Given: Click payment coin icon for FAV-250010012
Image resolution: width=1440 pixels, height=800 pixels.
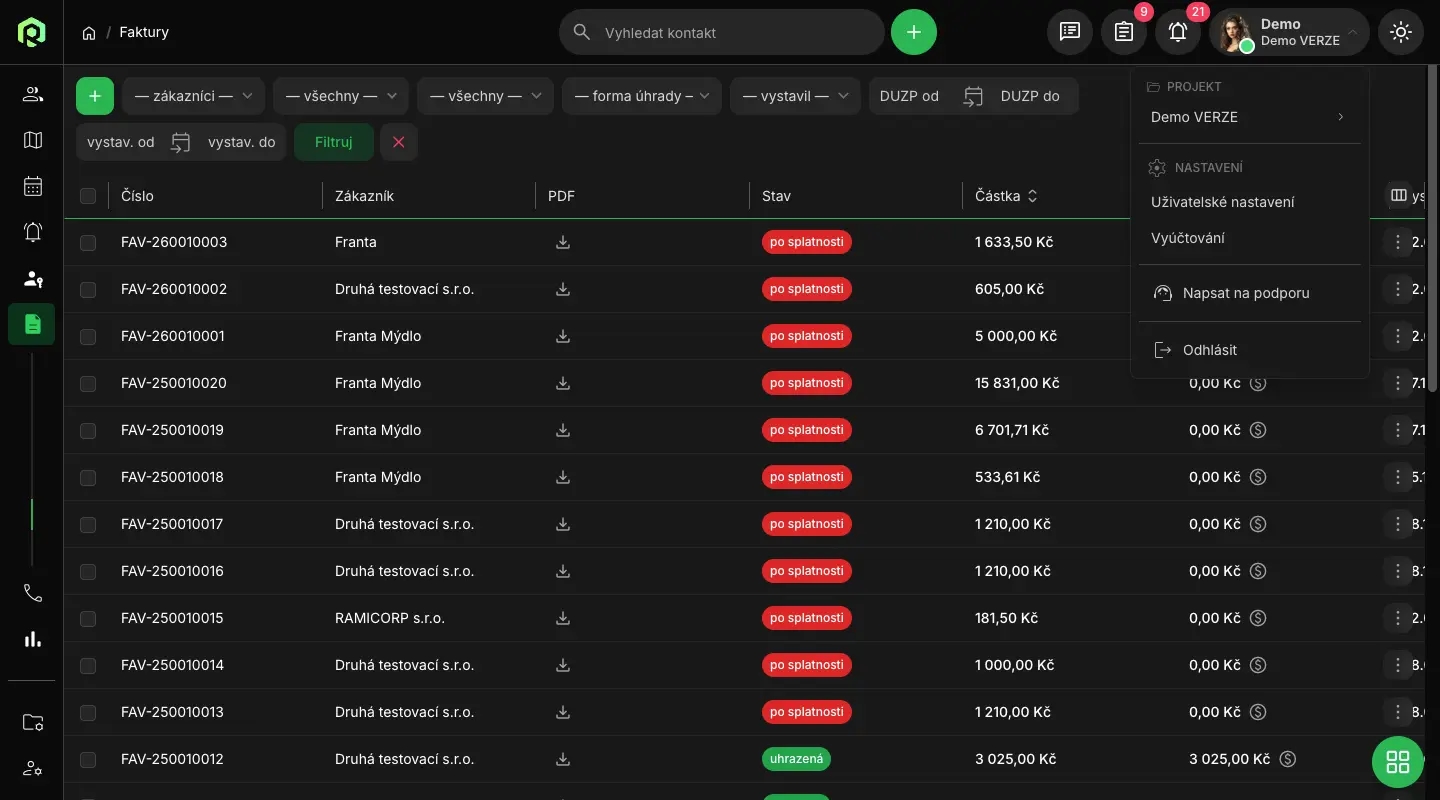Looking at the screenshot, I should (x=1288, y=759).
